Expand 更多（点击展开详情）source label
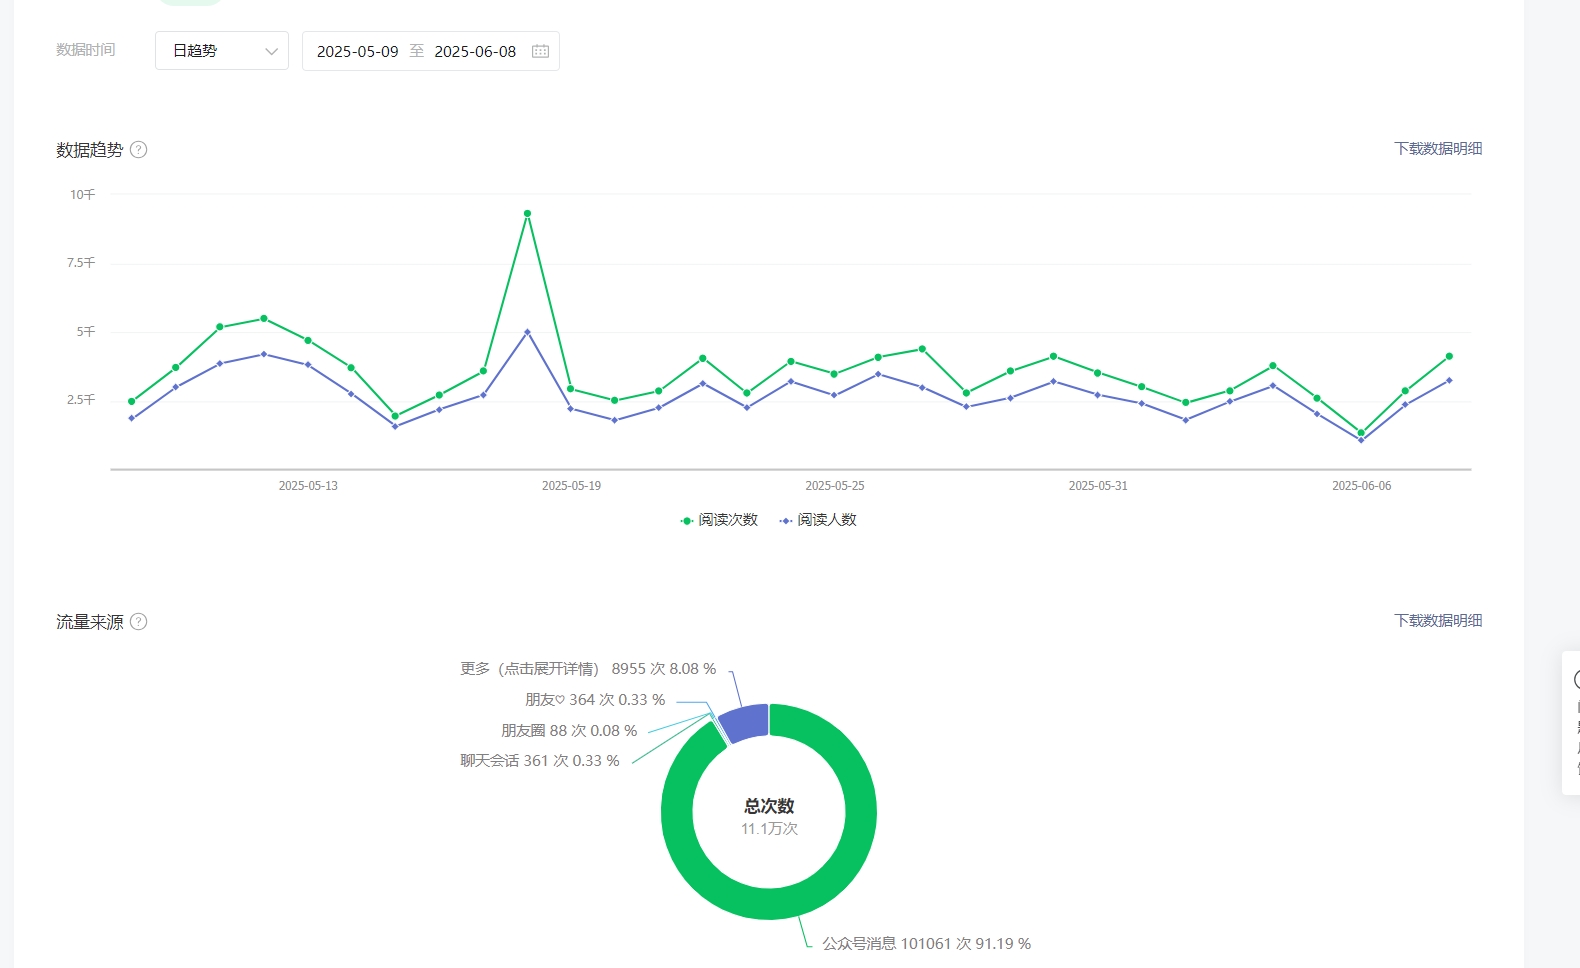The image size is (1580, 968). [587, 669]
